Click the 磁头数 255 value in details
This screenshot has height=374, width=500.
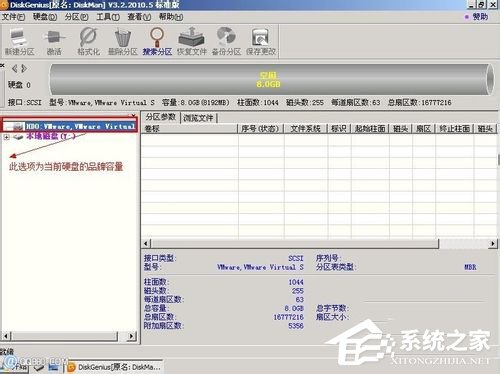pyautogui.click(x=298, y=291)
